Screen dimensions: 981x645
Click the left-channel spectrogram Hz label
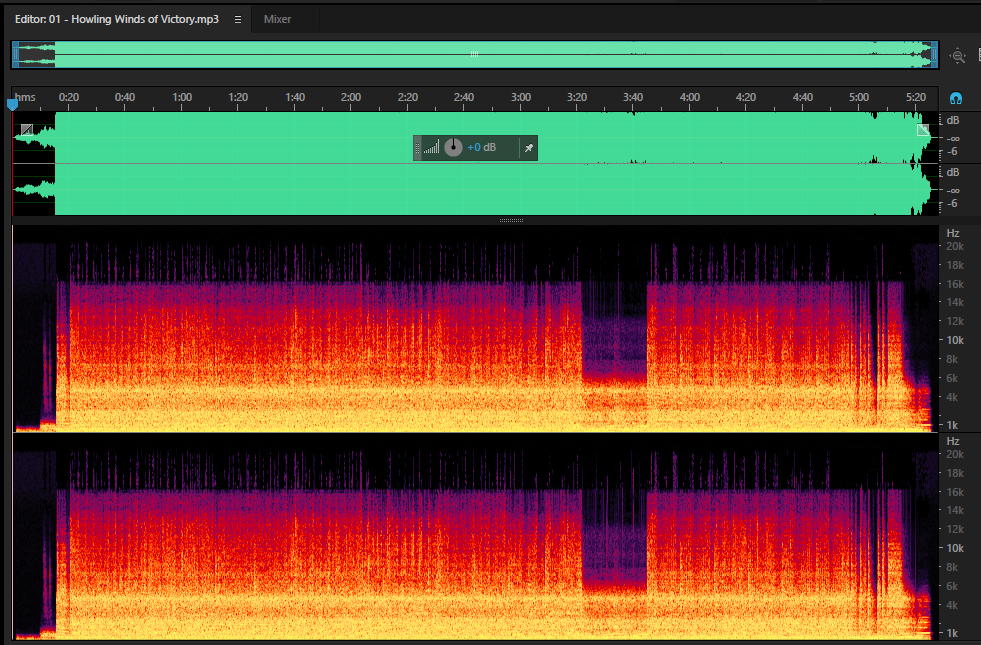point(953,233)
